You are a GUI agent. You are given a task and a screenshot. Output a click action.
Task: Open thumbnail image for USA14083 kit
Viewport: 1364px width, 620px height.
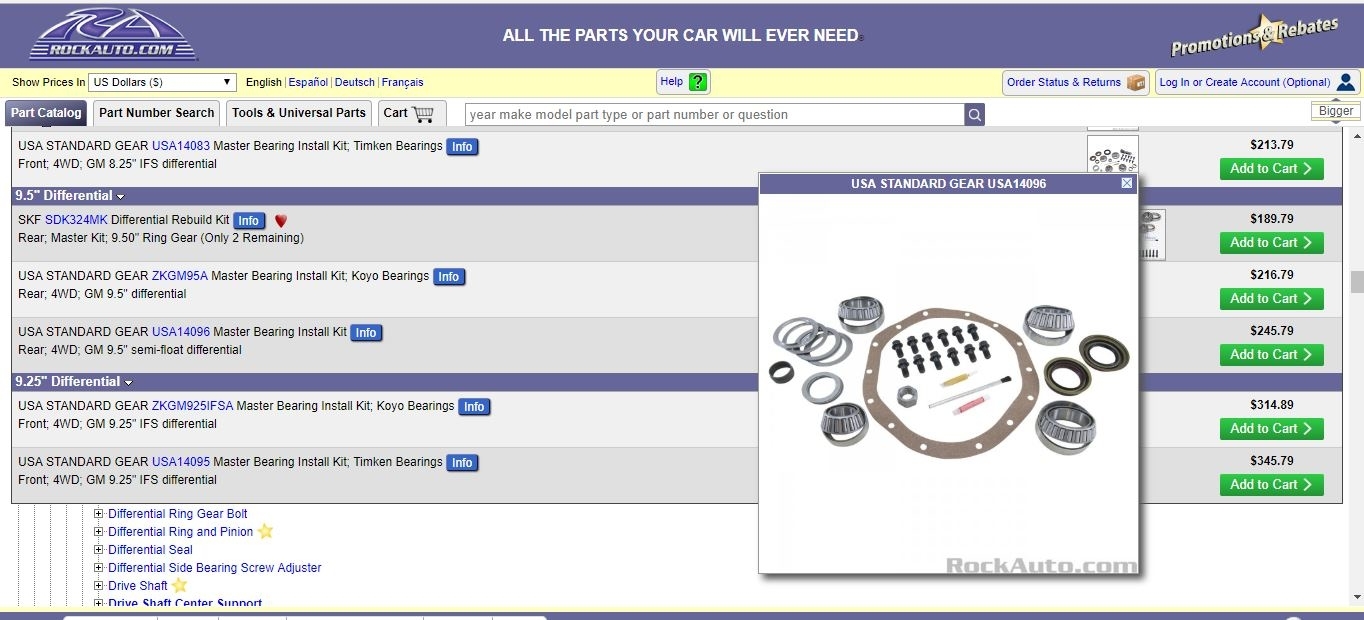[x=1113, y=155]
